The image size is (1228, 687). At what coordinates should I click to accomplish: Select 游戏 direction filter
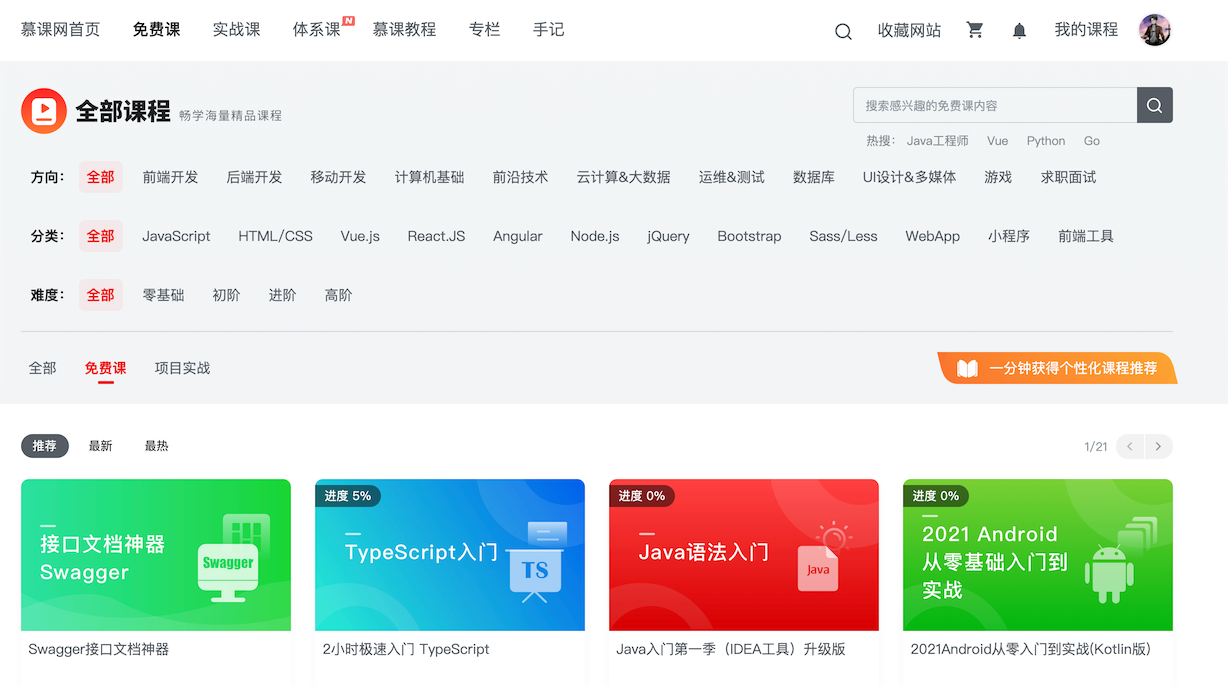[x=999, y=177]
